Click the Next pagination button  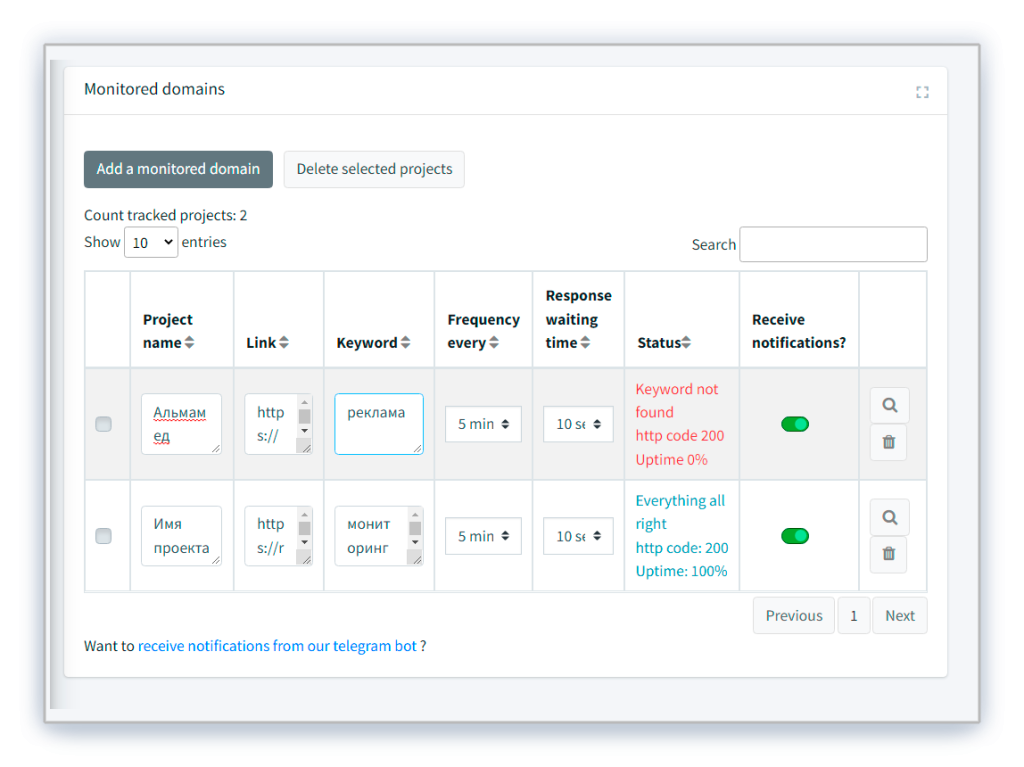click(x=899, y=616)
